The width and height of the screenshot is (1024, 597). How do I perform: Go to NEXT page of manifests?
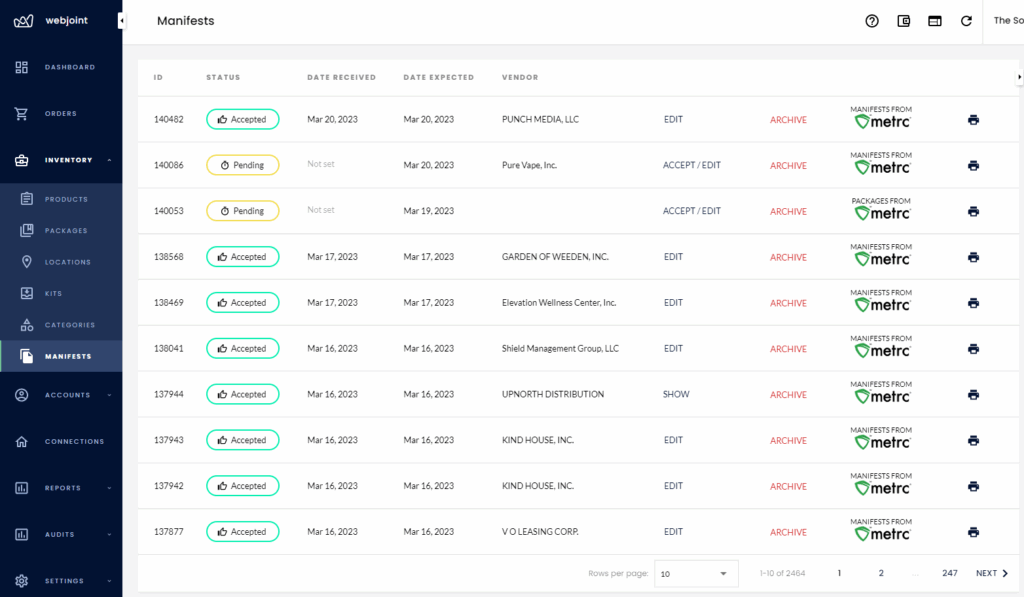click(x=991, y=573)
